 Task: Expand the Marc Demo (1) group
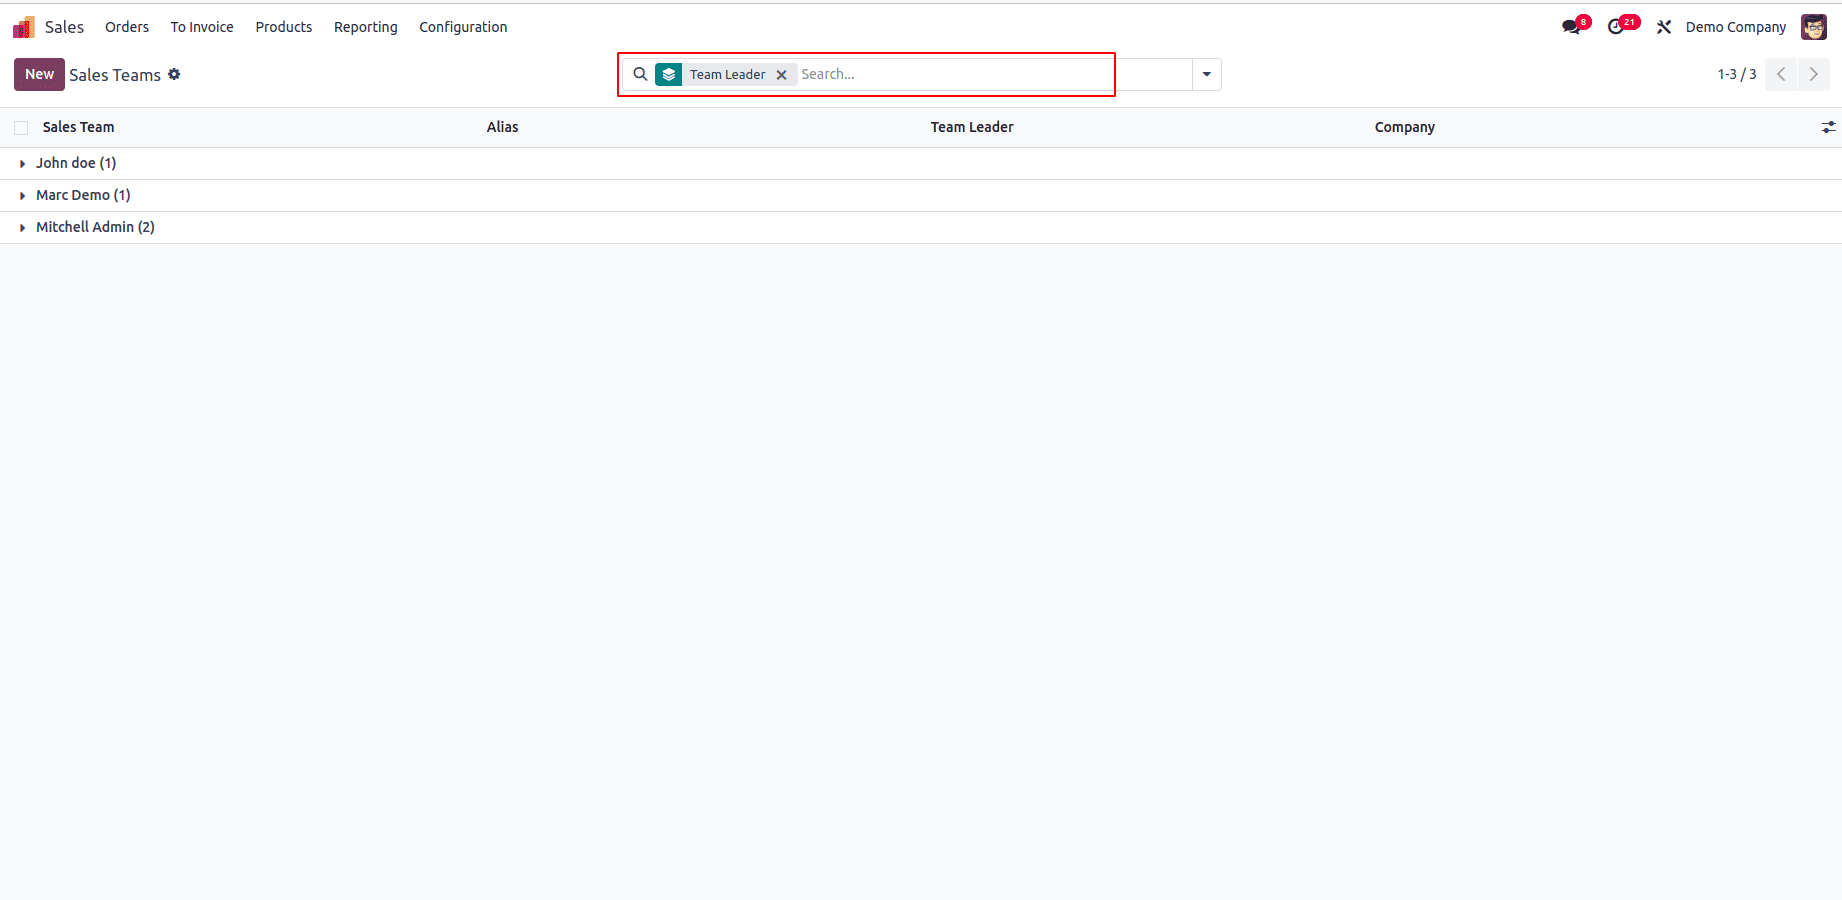point(83,195)
